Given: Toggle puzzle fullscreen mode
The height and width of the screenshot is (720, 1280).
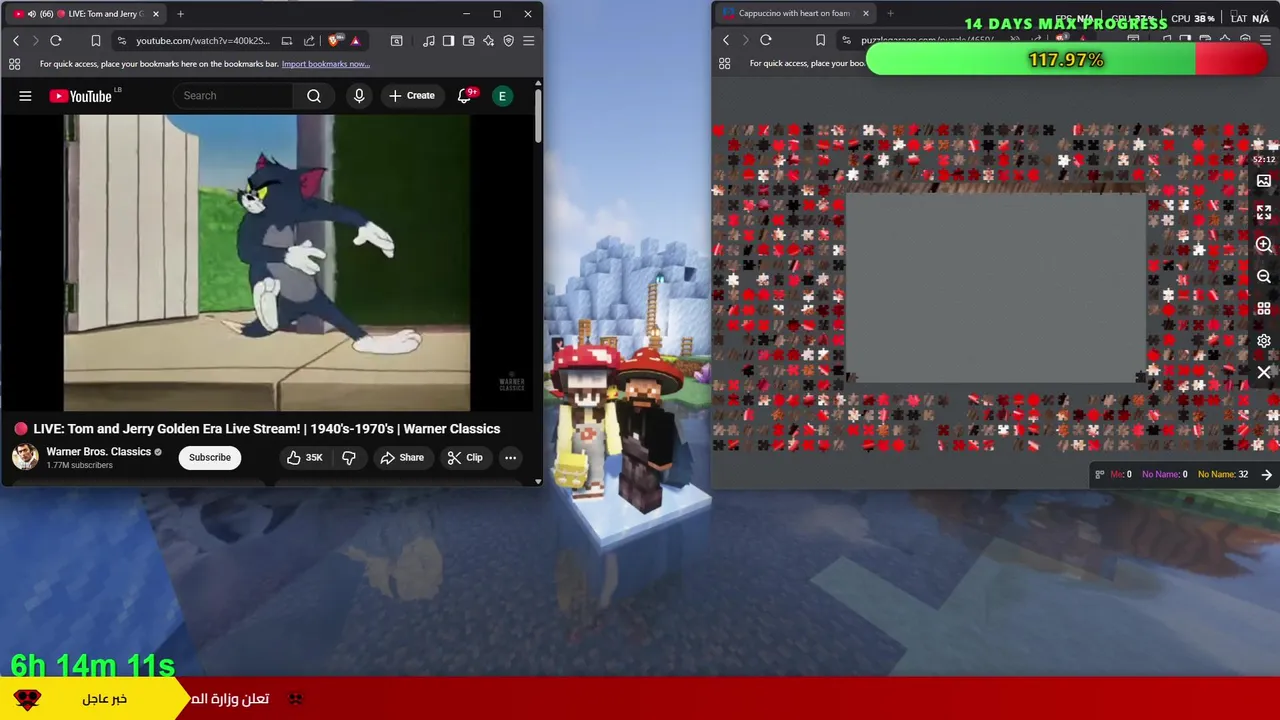Looking at the screenshot, I should click(1264, 213).
